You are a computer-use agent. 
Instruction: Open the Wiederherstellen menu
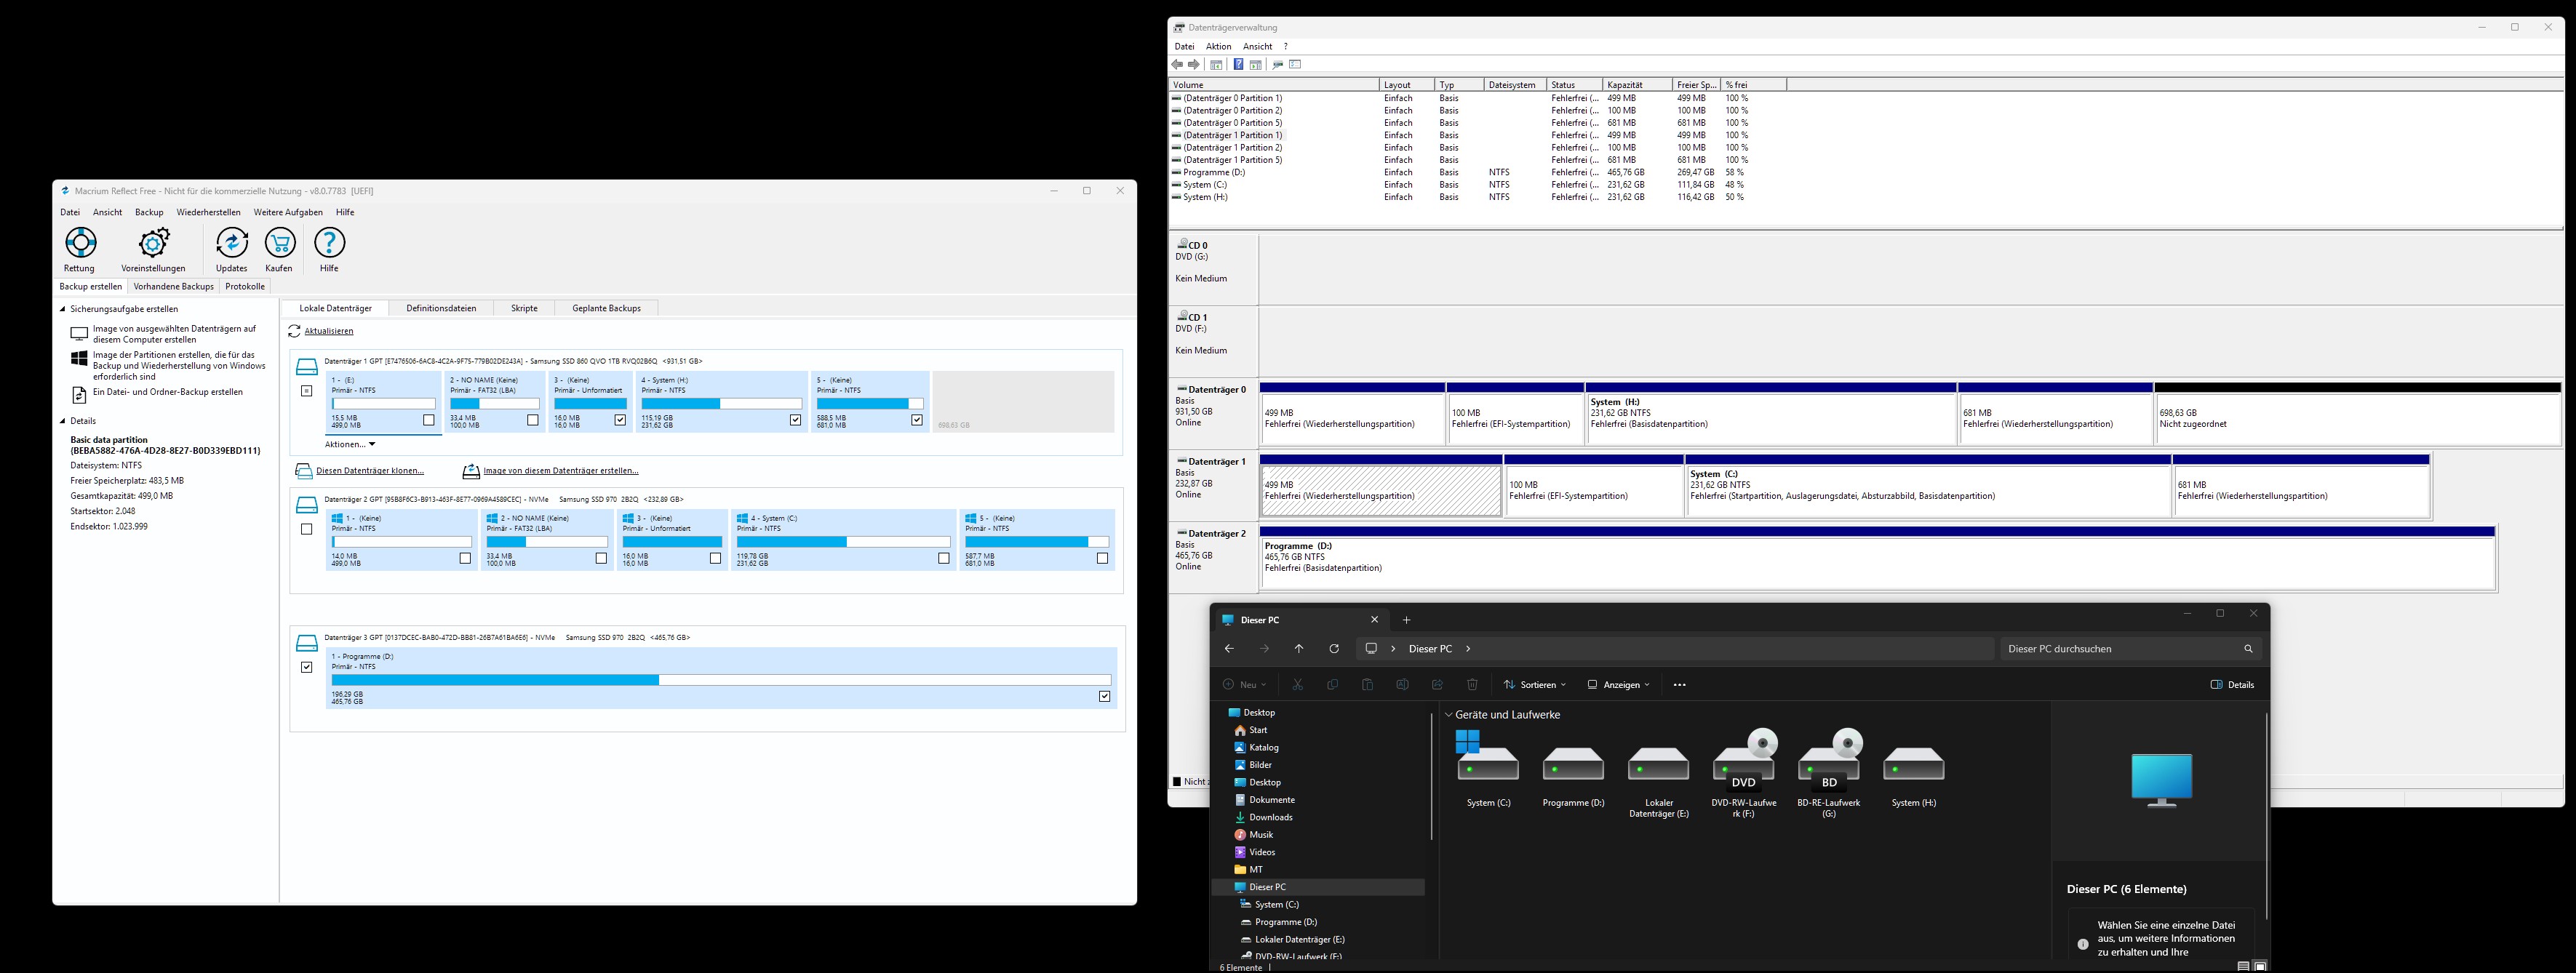[208, 212]
